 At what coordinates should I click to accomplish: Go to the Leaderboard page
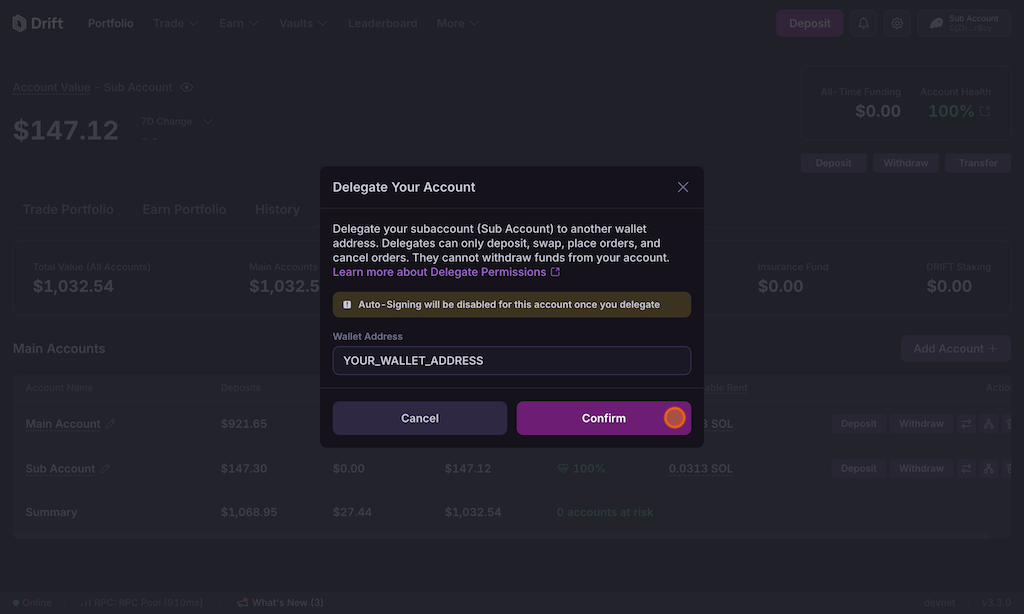click(x=382, y=23)
